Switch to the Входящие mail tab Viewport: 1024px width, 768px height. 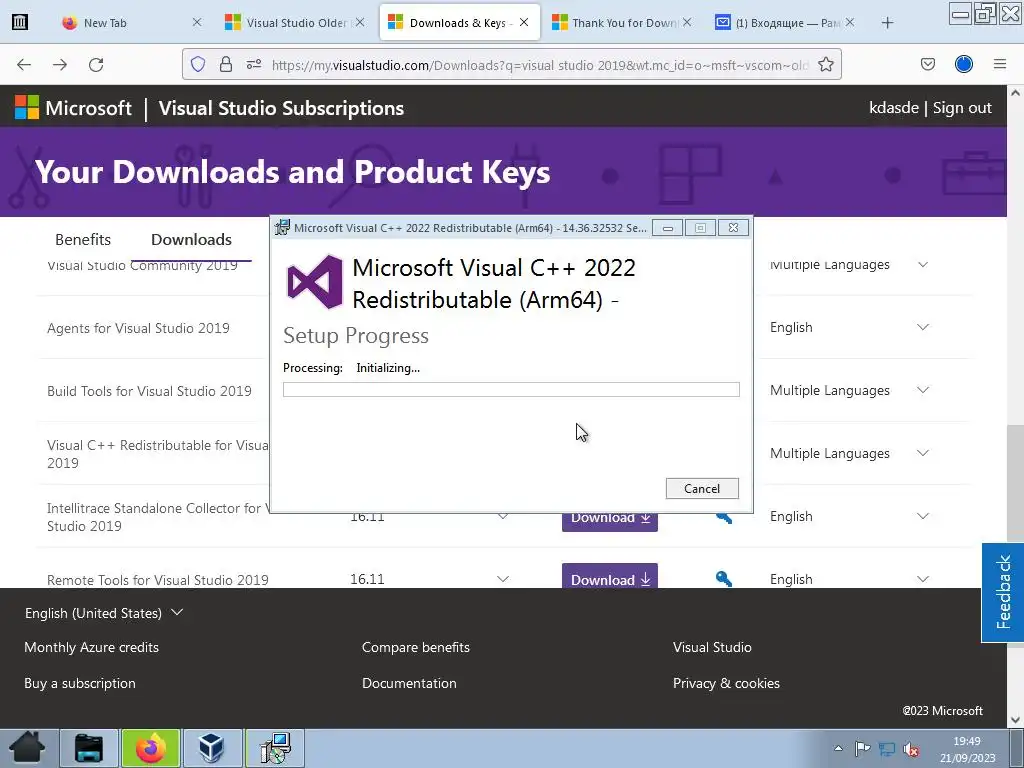(x=784, y=23)
